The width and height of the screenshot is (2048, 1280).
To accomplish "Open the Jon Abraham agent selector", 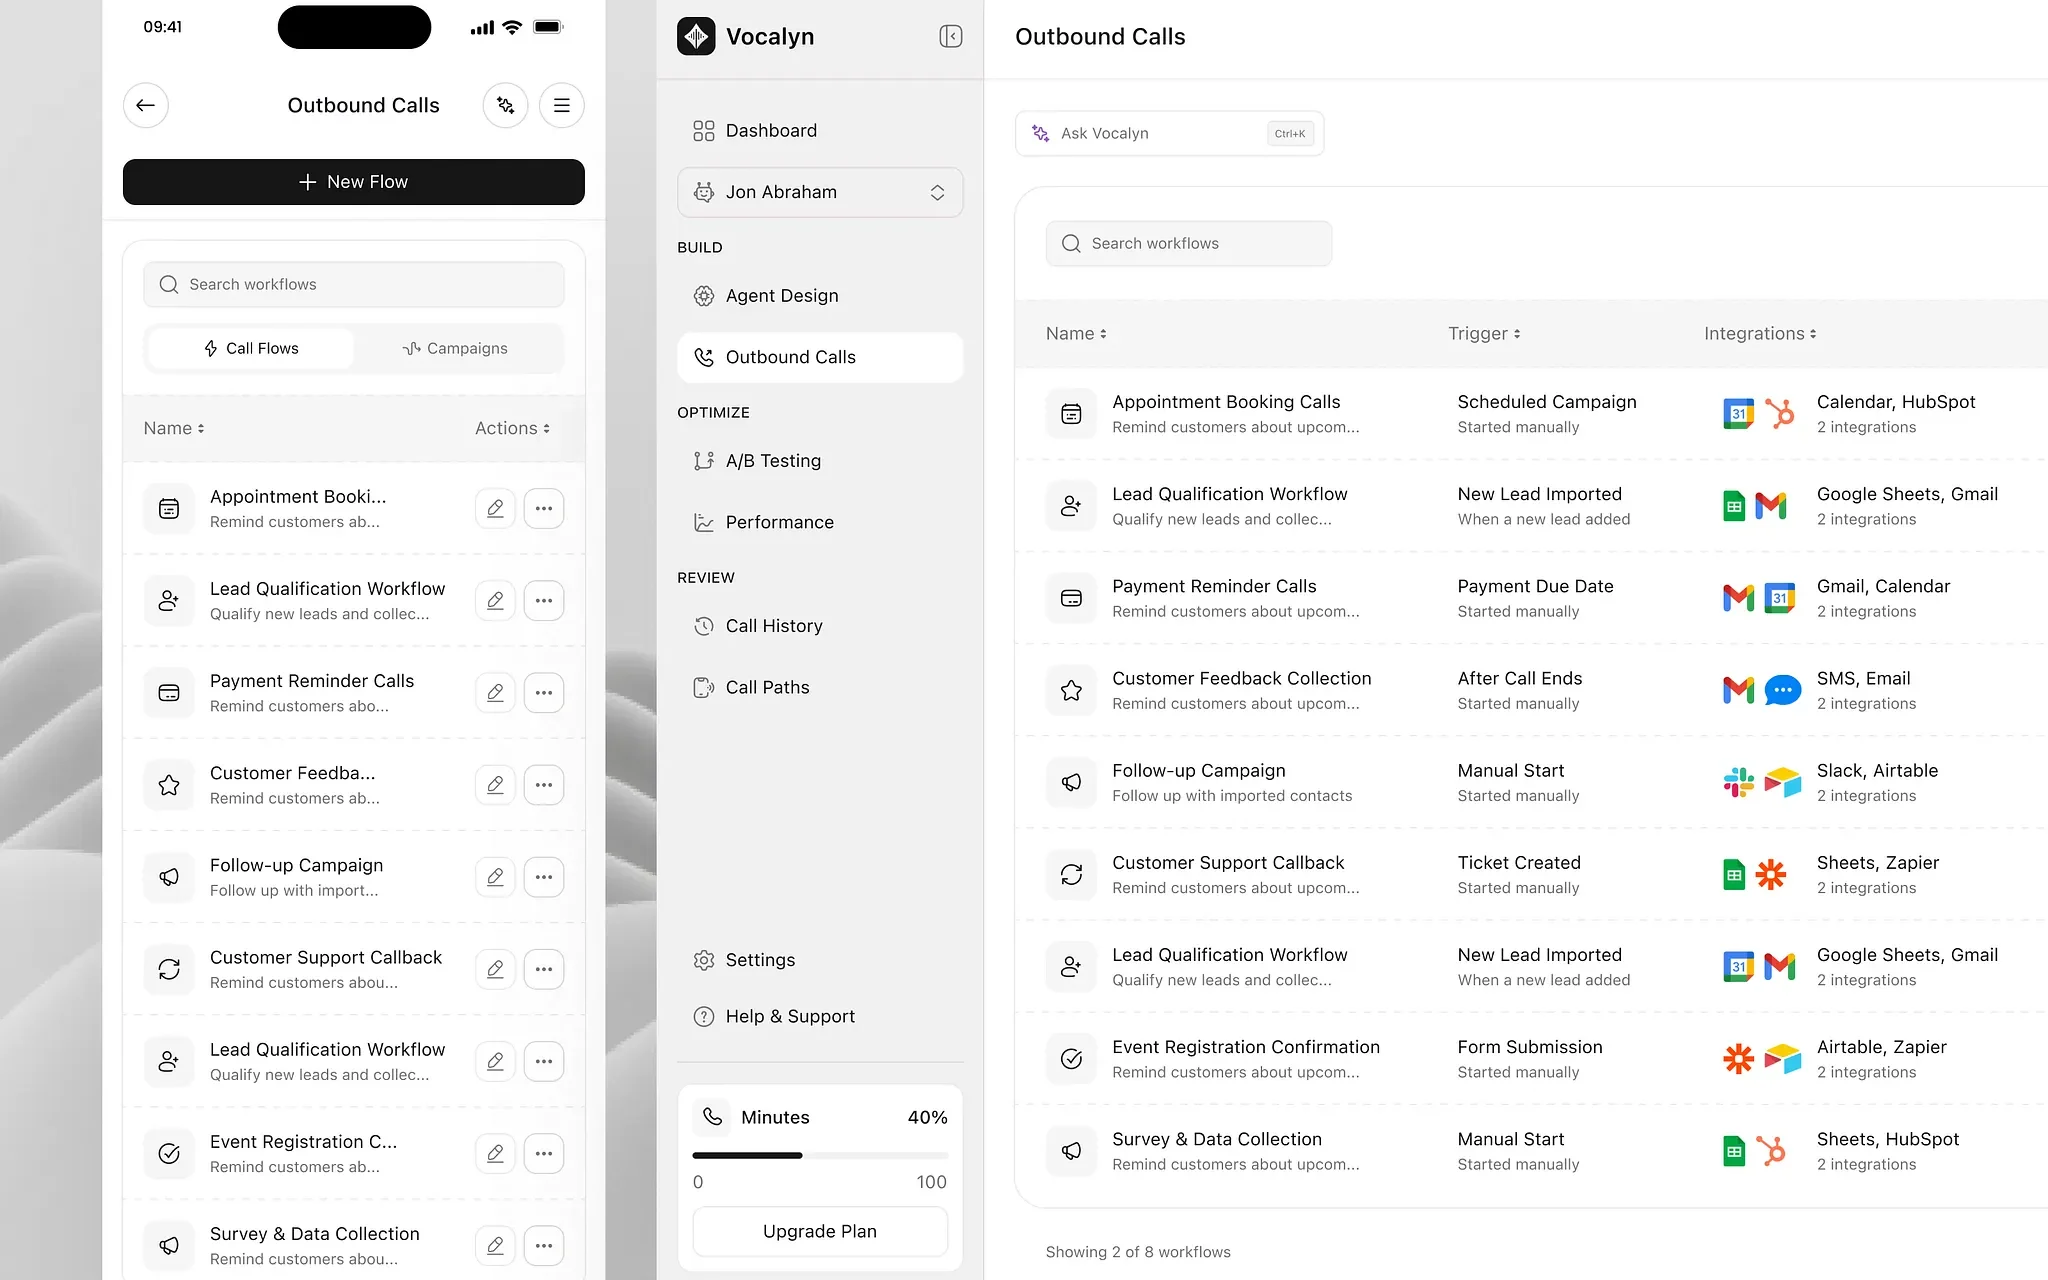I will (x=820, y=192).
